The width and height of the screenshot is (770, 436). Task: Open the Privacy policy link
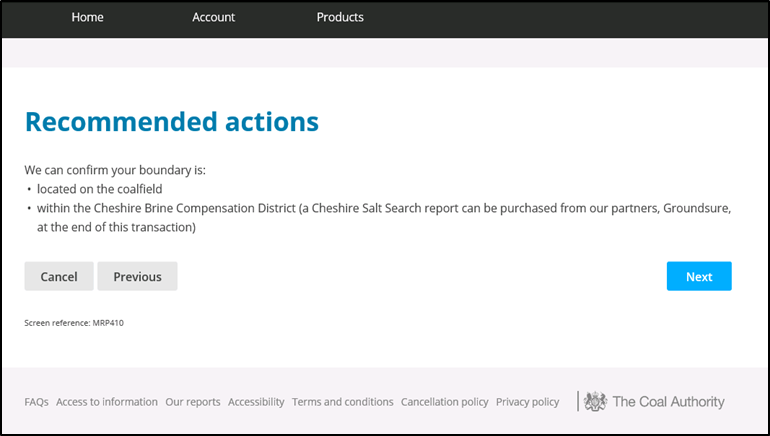[527, 402]
